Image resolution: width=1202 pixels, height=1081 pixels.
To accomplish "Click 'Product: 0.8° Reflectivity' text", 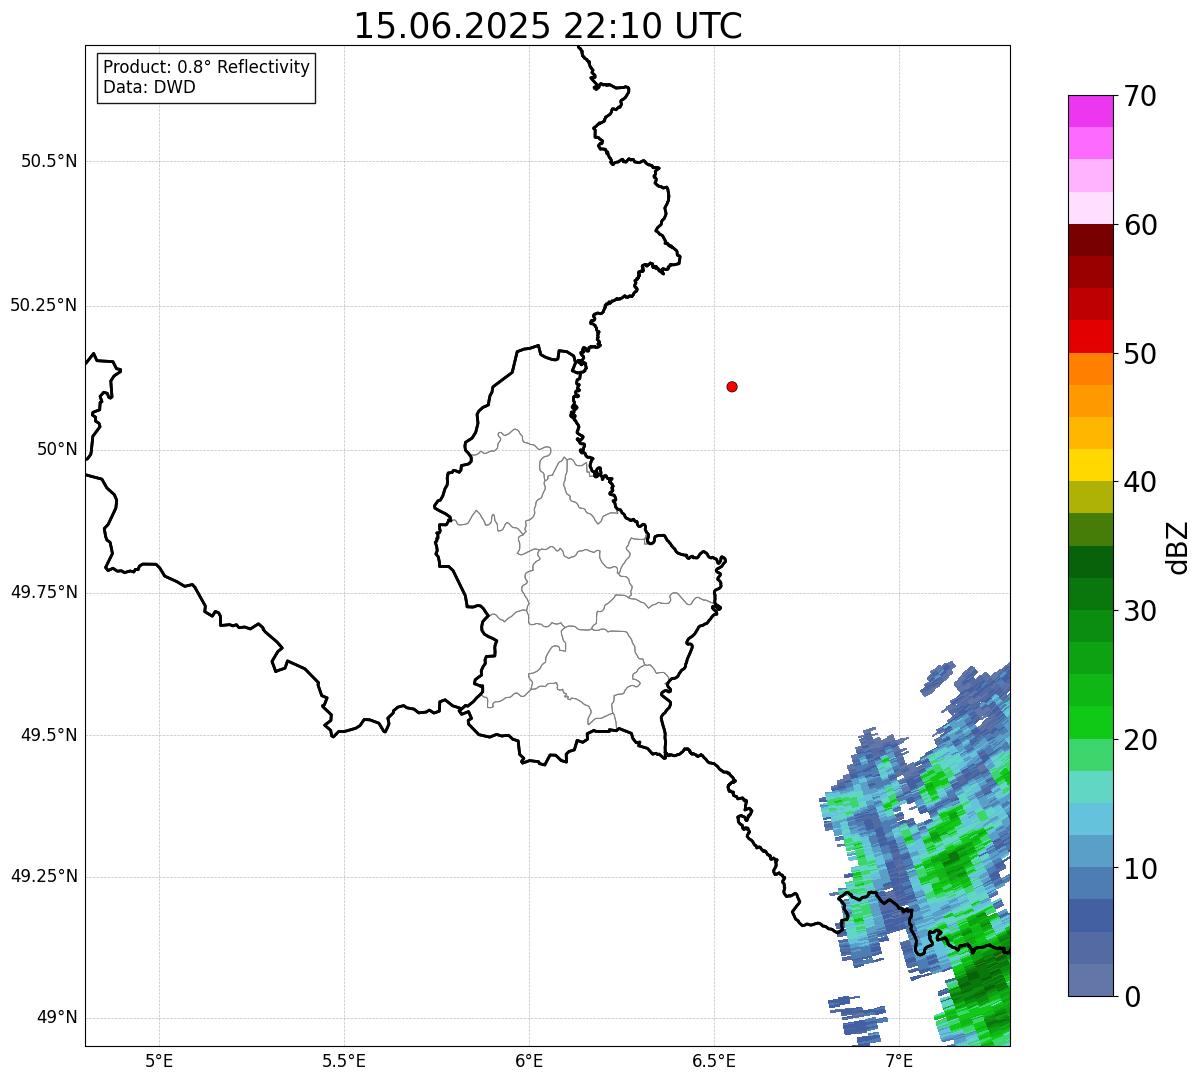I will point(207,67).
